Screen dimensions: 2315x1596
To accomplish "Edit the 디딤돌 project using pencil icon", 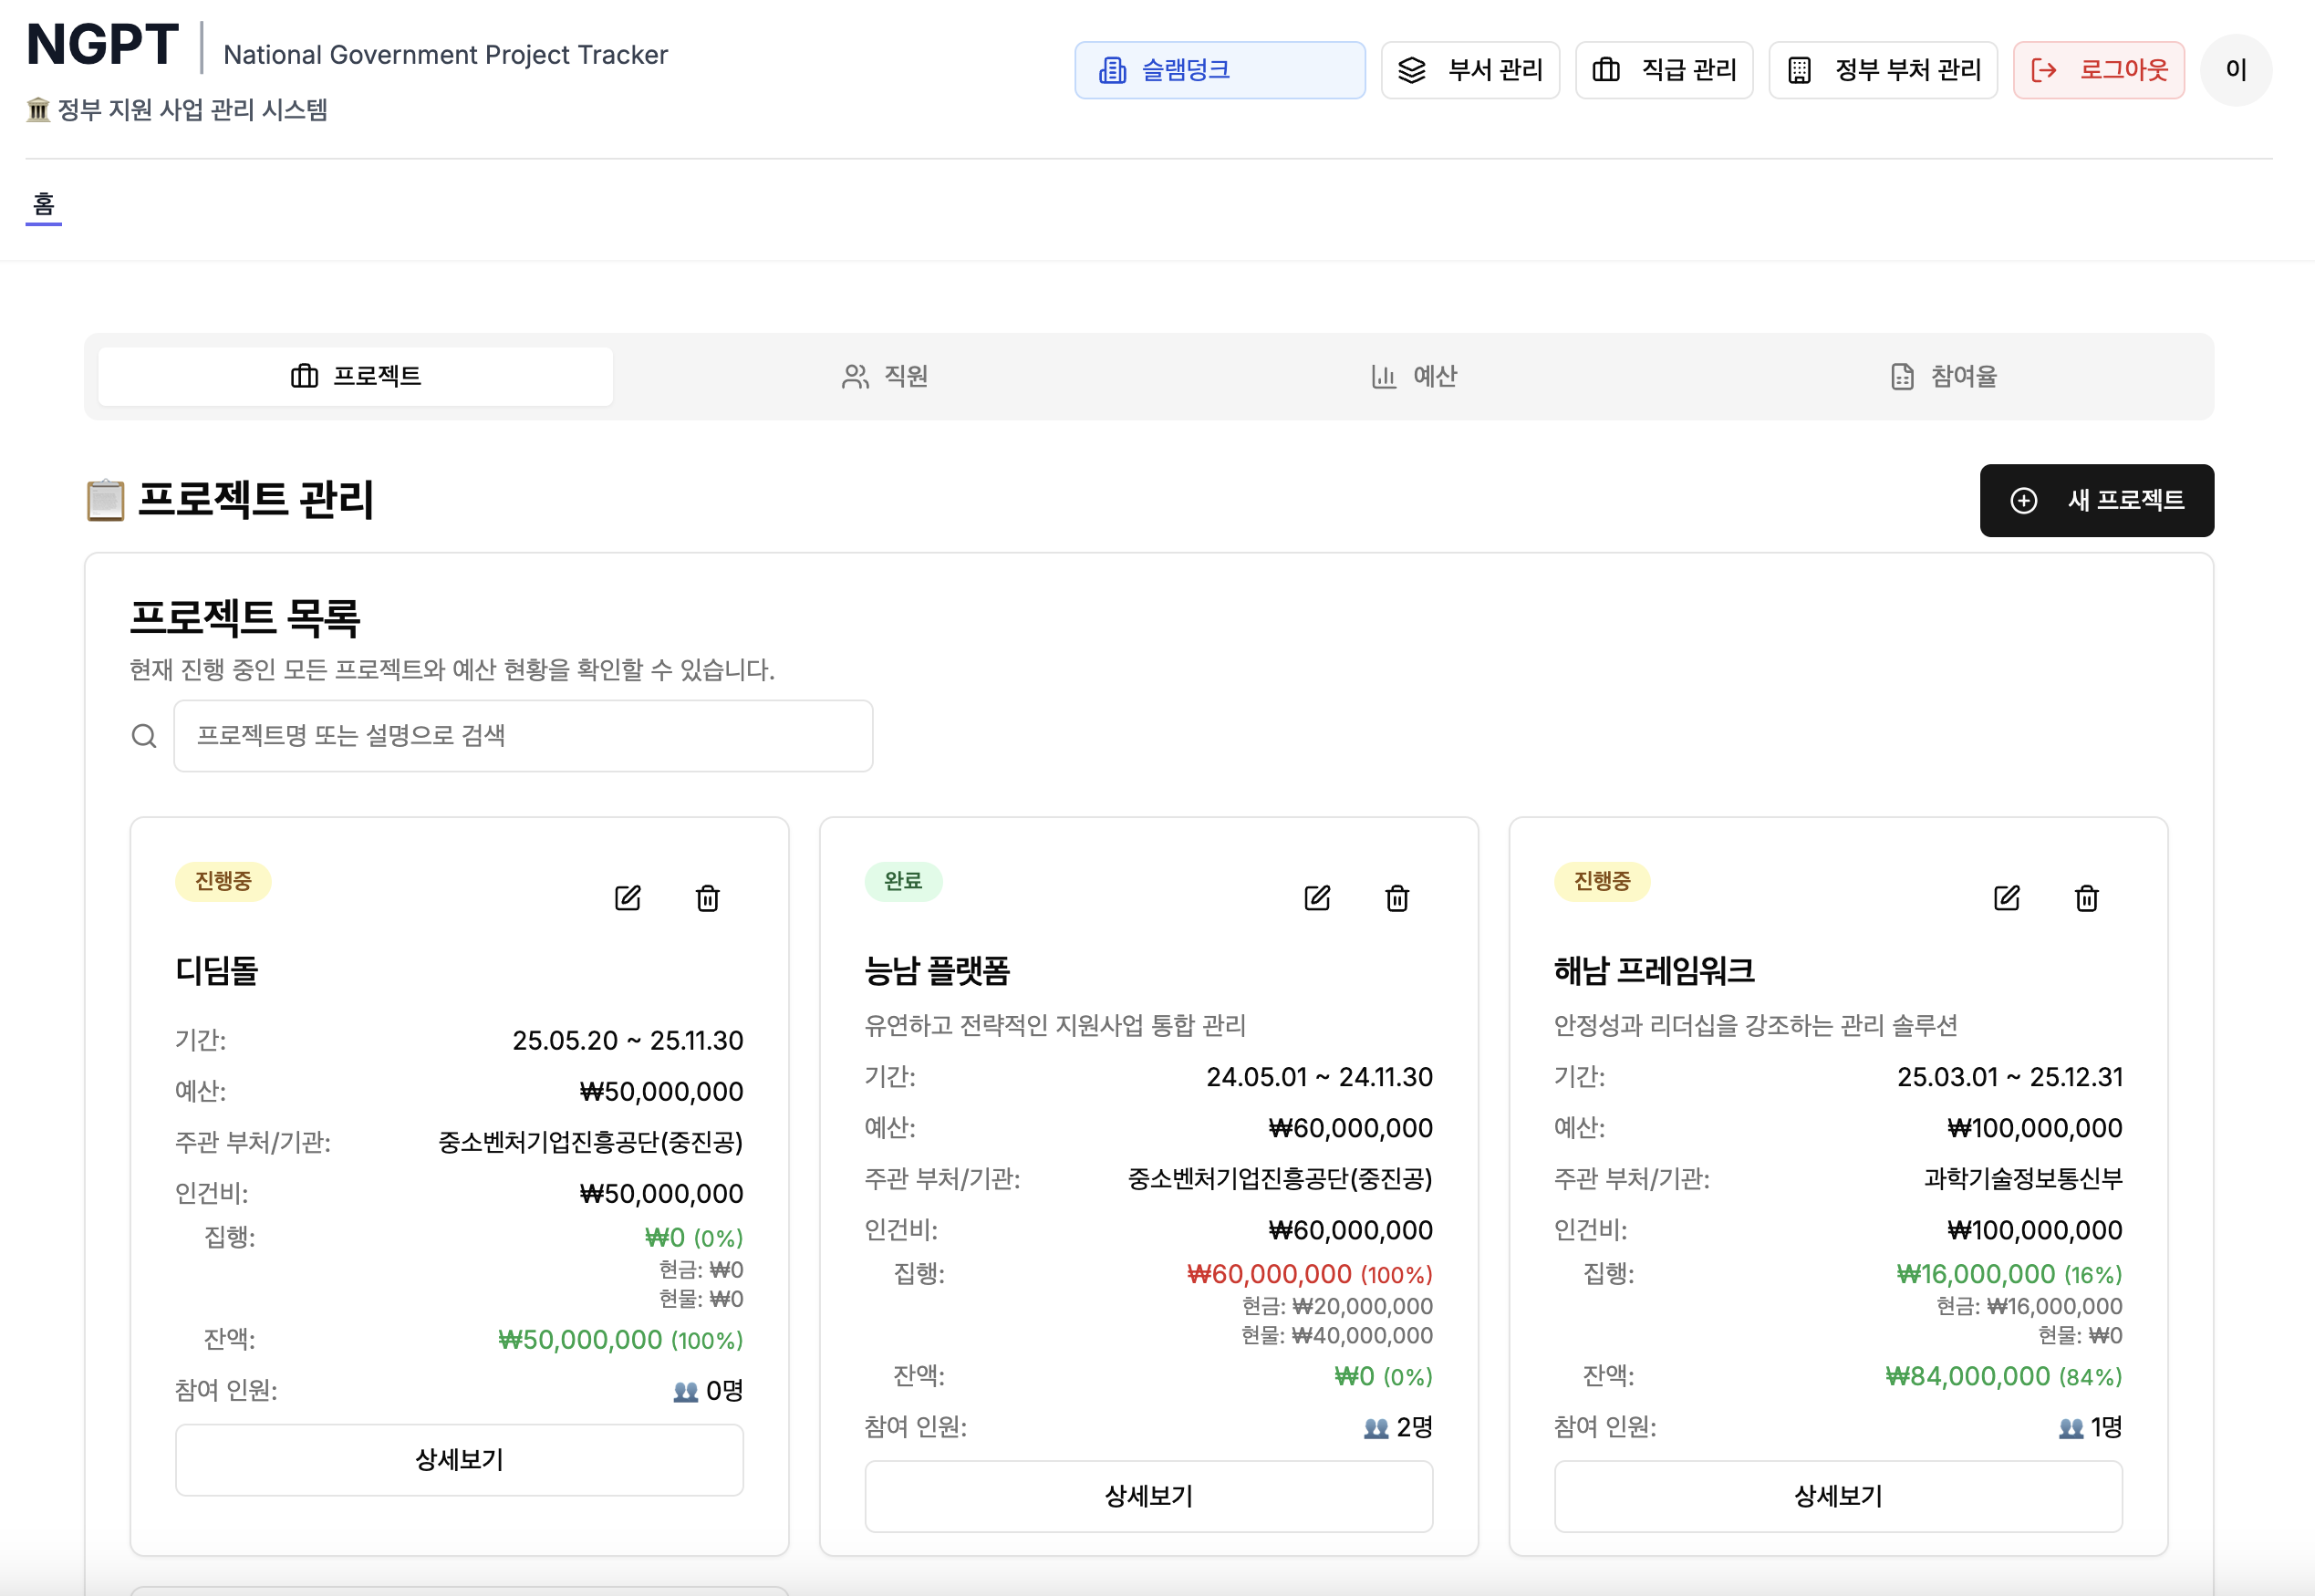I will click(628, 897).
